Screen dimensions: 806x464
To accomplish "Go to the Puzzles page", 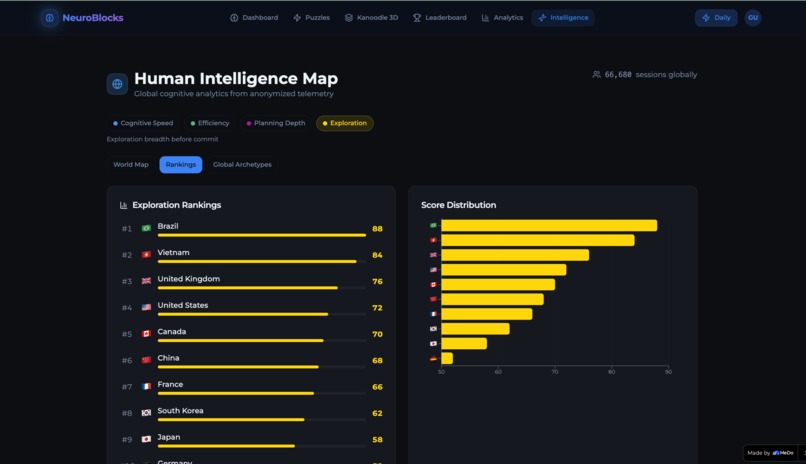I will coord(312,17).
